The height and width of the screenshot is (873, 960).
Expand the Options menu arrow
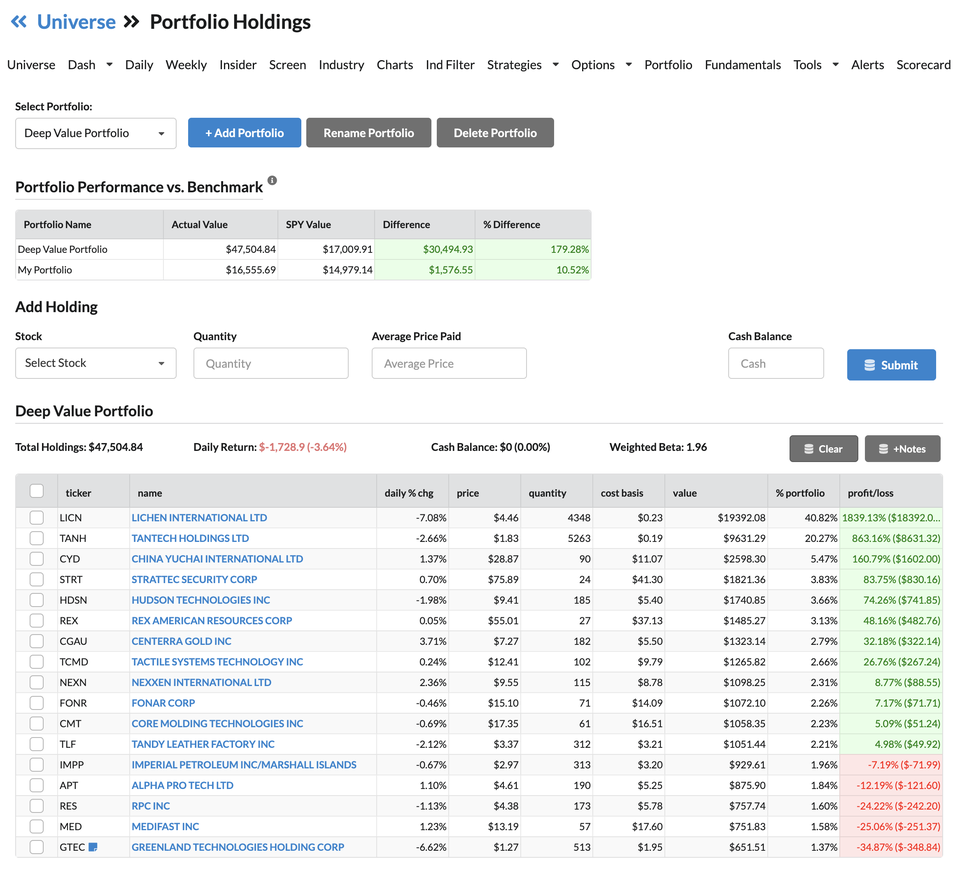(x=629, y=64)
